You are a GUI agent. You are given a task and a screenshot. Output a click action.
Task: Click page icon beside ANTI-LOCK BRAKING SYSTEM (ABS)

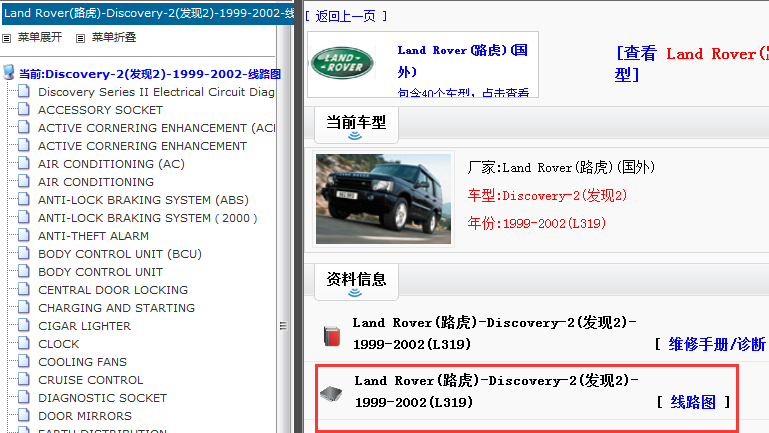coord(24,199)
